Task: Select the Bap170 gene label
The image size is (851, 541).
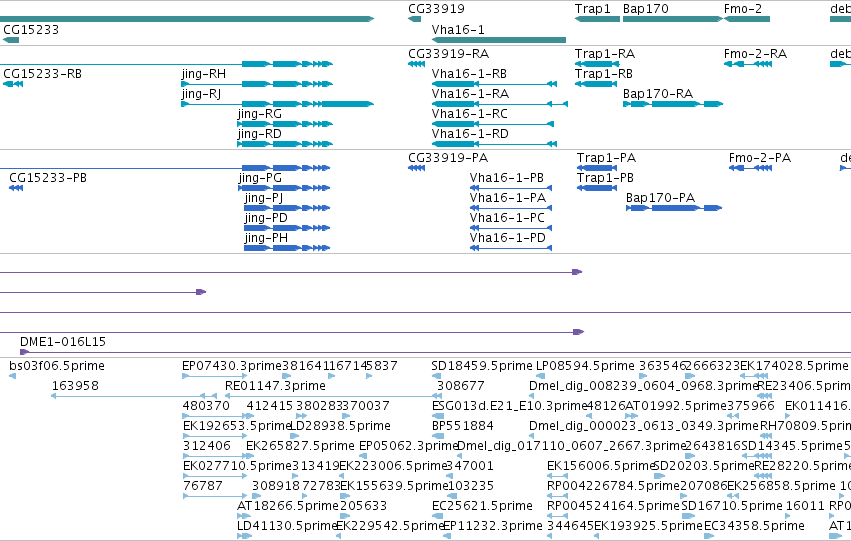Action: tap(645, 9)
